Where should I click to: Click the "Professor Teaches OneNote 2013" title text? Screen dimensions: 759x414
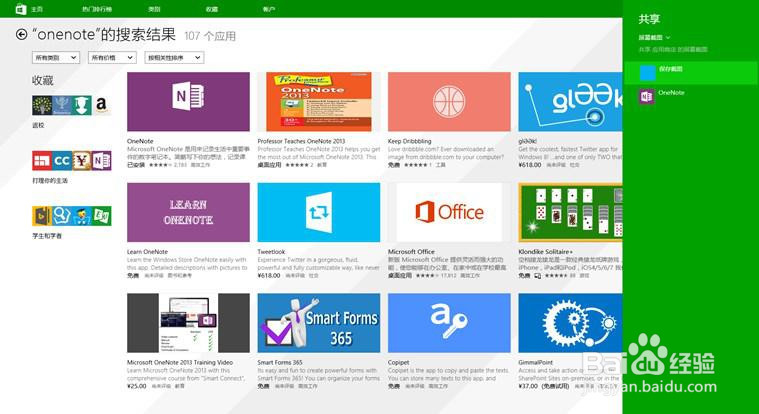(301, 141)
